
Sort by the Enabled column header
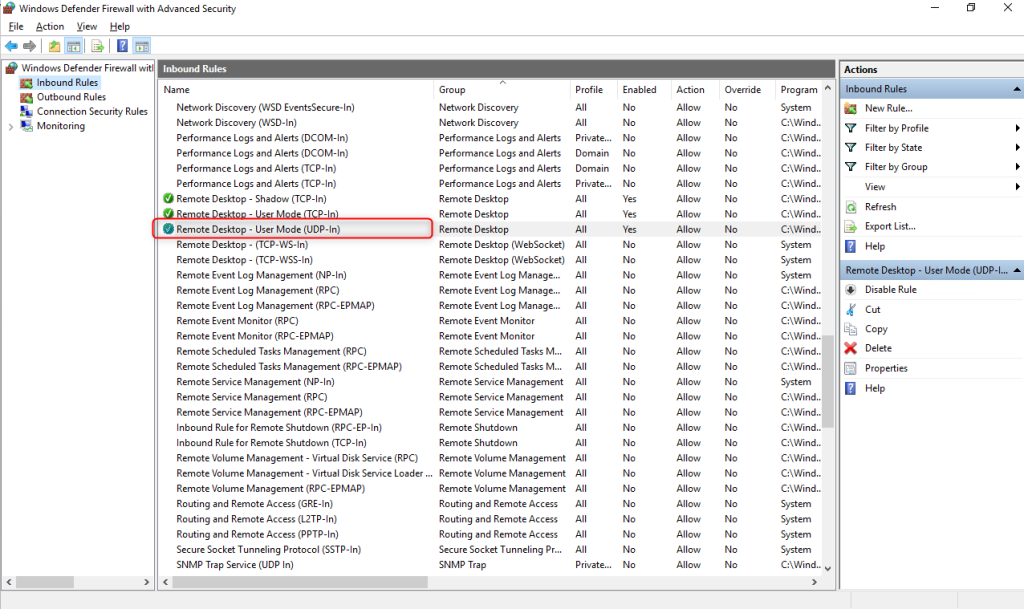pos(643,89)
